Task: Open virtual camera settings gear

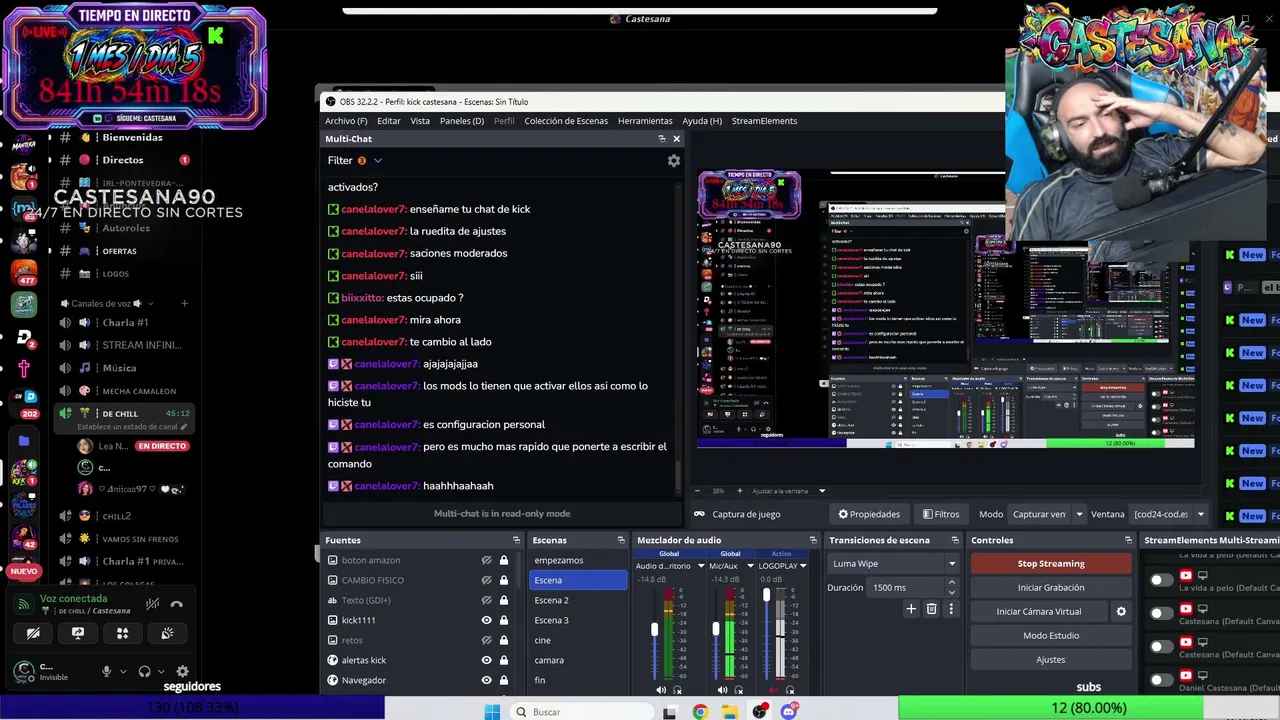Action: click(x=1121, y=612)
